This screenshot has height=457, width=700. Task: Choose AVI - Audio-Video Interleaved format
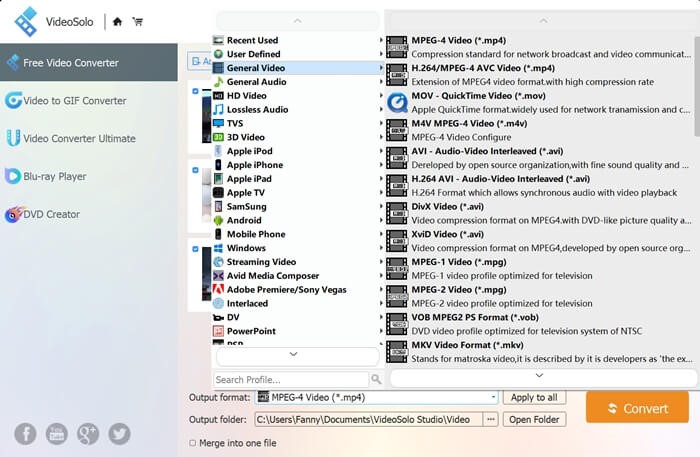point(539,158)
